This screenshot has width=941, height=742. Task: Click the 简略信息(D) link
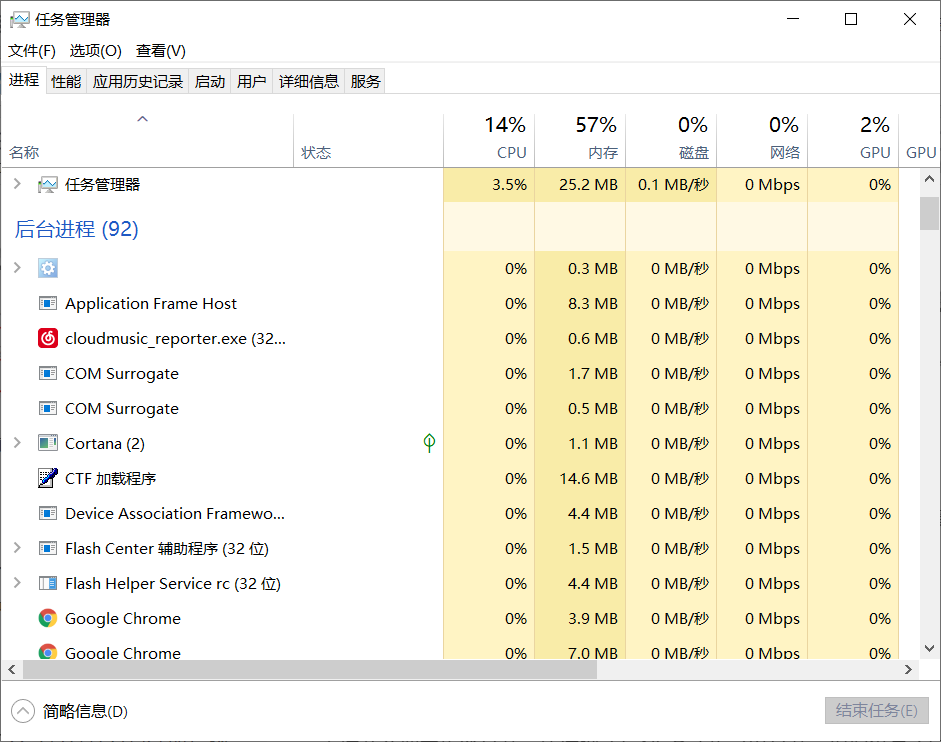pyautogui.click(x=85, y=711)
